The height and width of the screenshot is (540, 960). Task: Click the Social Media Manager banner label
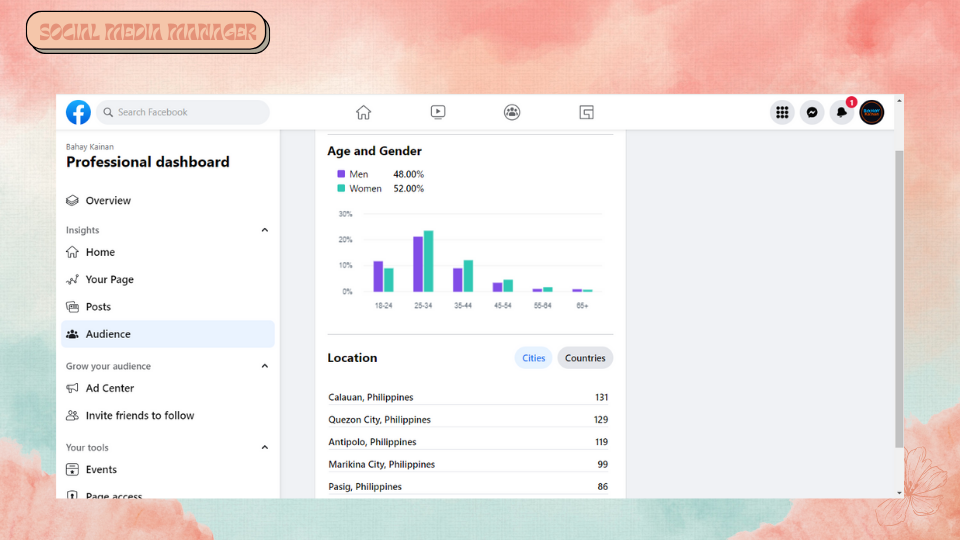click(x=147, y=32)
